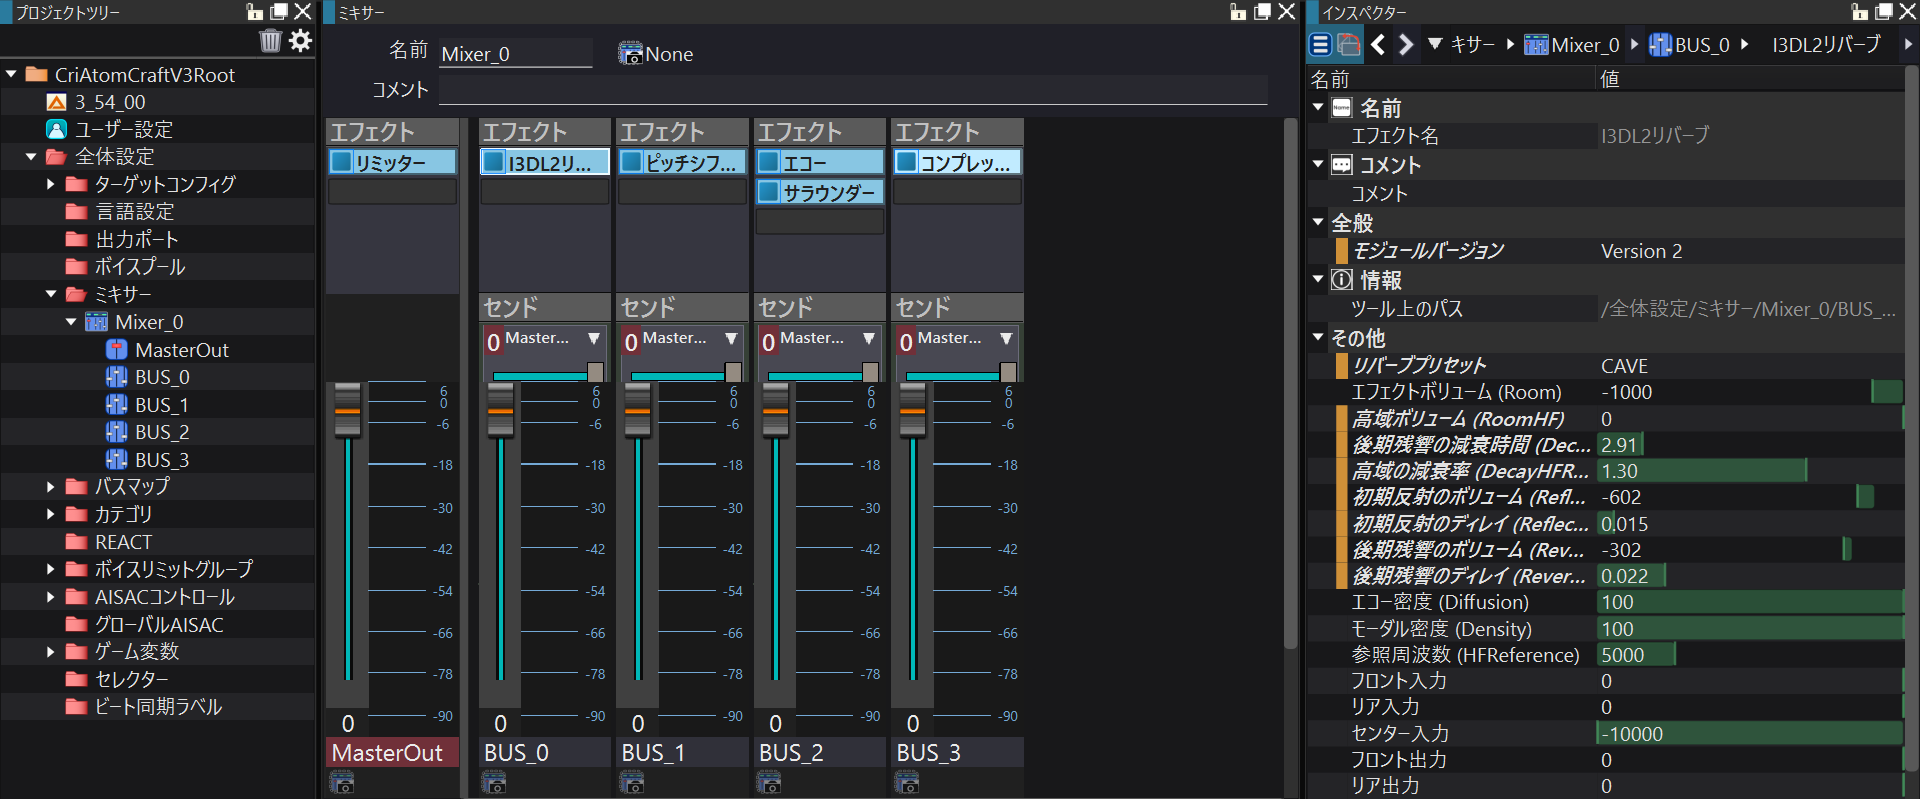This screenshot has width=1920, height=799.
Task: Click the MasterOut bus icon in project tree
Action: 117,350
